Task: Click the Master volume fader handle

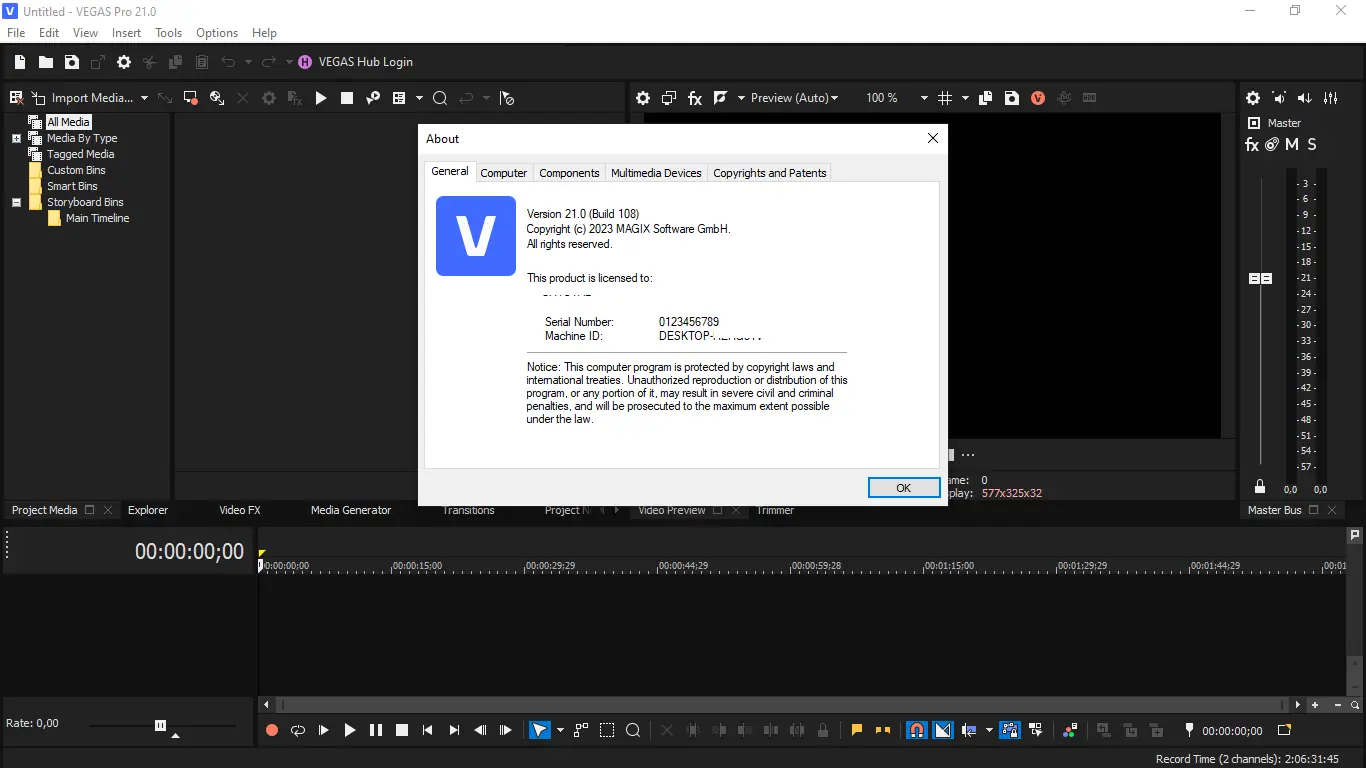Action: [1260, 278]
